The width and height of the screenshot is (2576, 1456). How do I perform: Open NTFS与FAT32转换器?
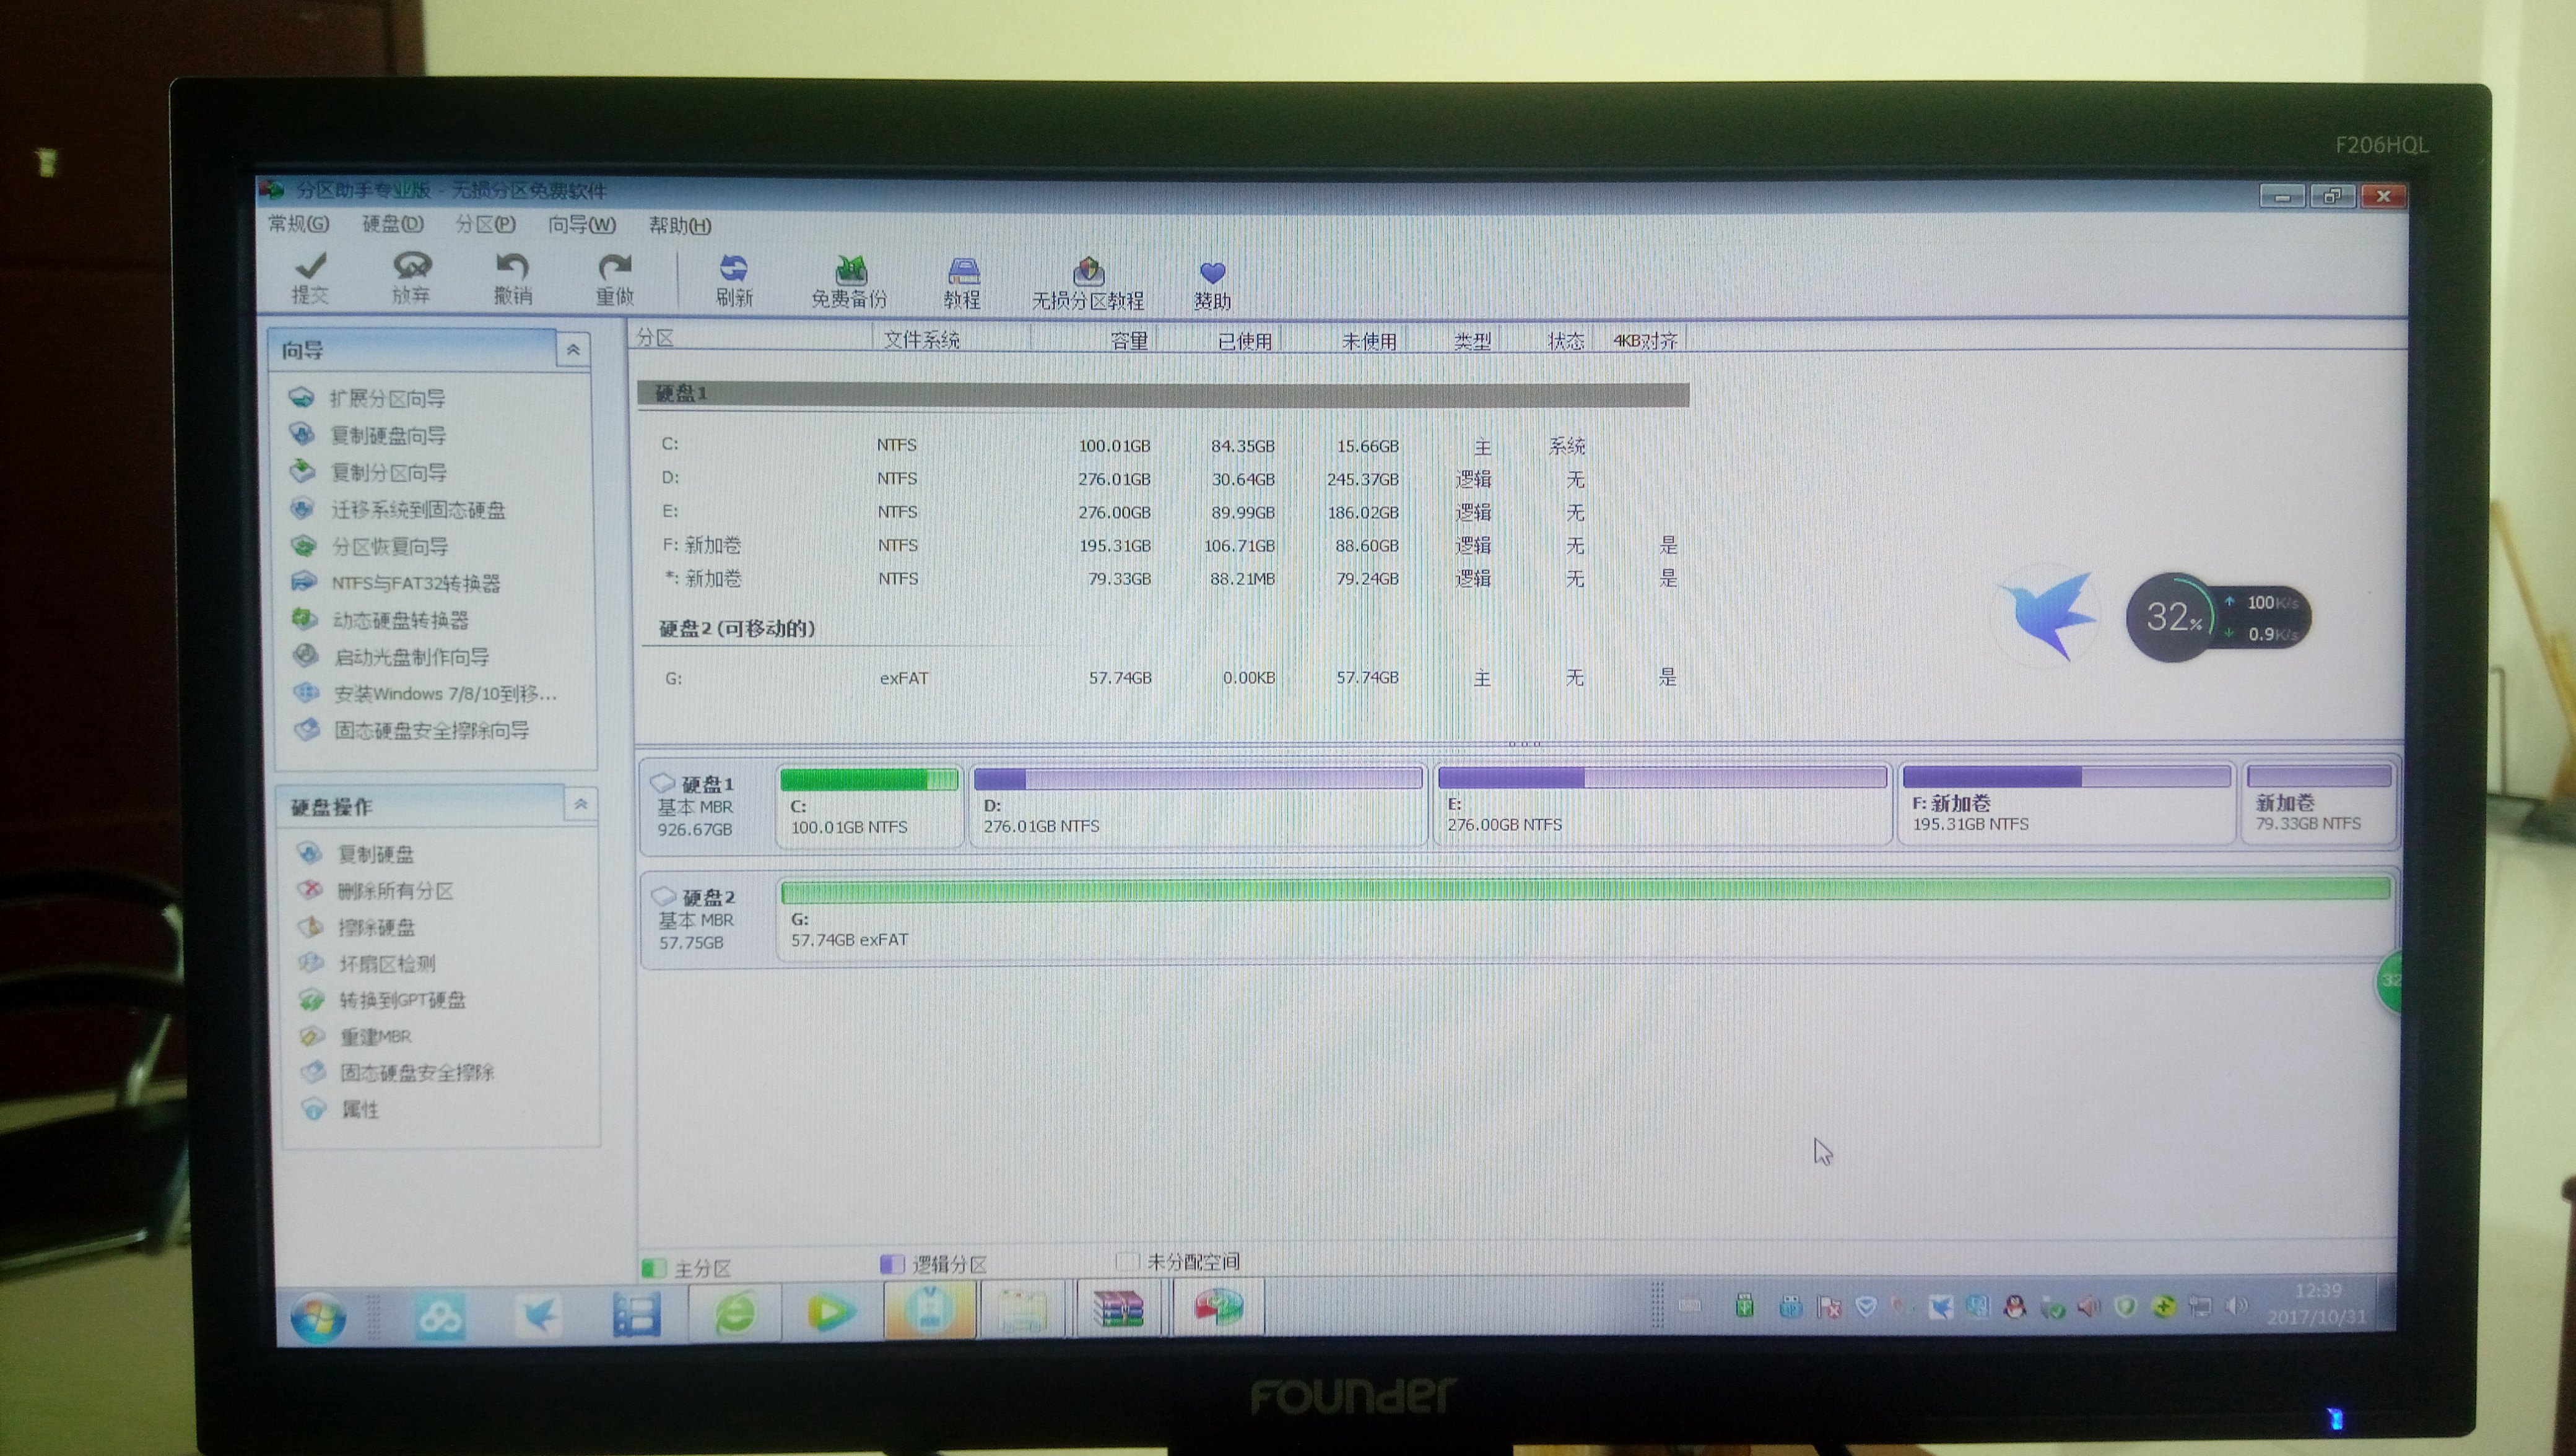click(x=416, y=583)
